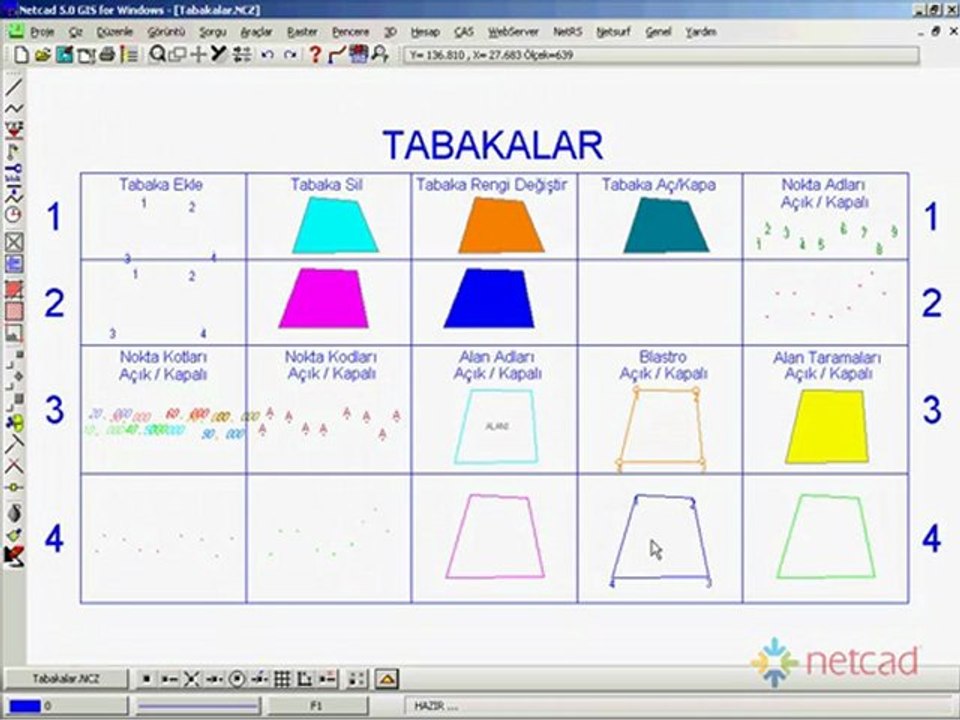Select the zigzag polyline tool

point(14,108)
